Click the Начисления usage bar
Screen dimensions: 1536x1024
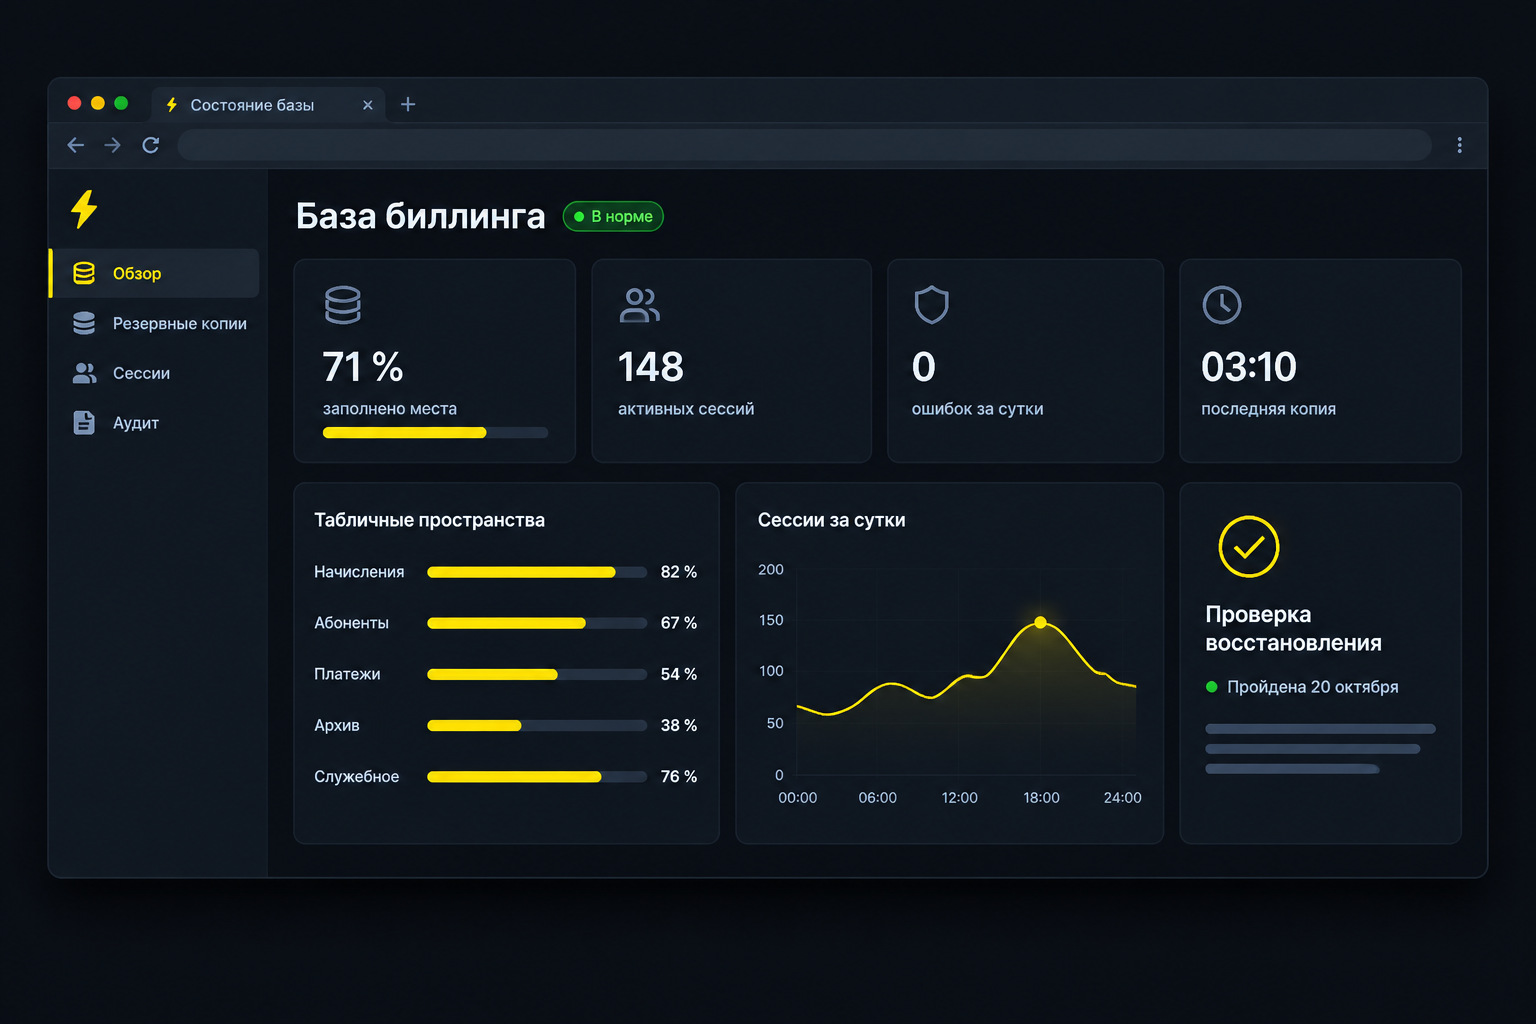click(537, 572)
